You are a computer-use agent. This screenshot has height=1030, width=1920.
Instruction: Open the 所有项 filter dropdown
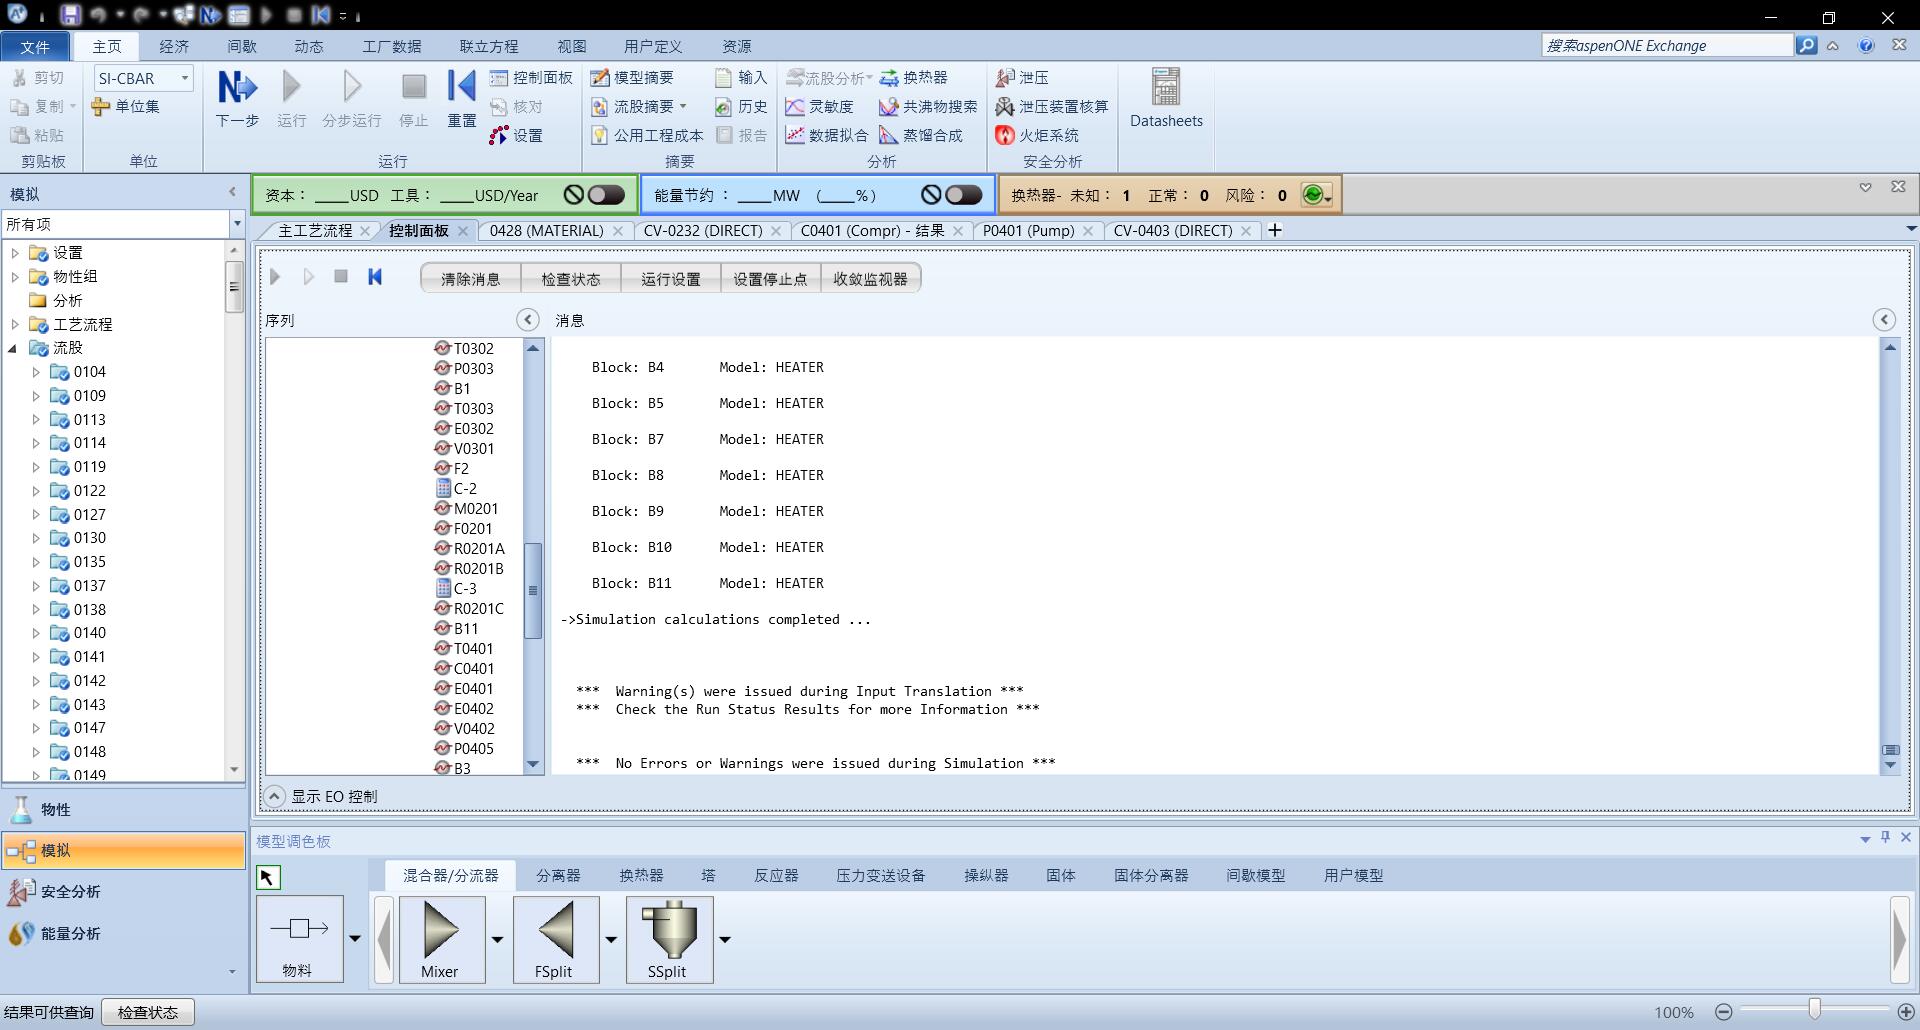(237, 224)
